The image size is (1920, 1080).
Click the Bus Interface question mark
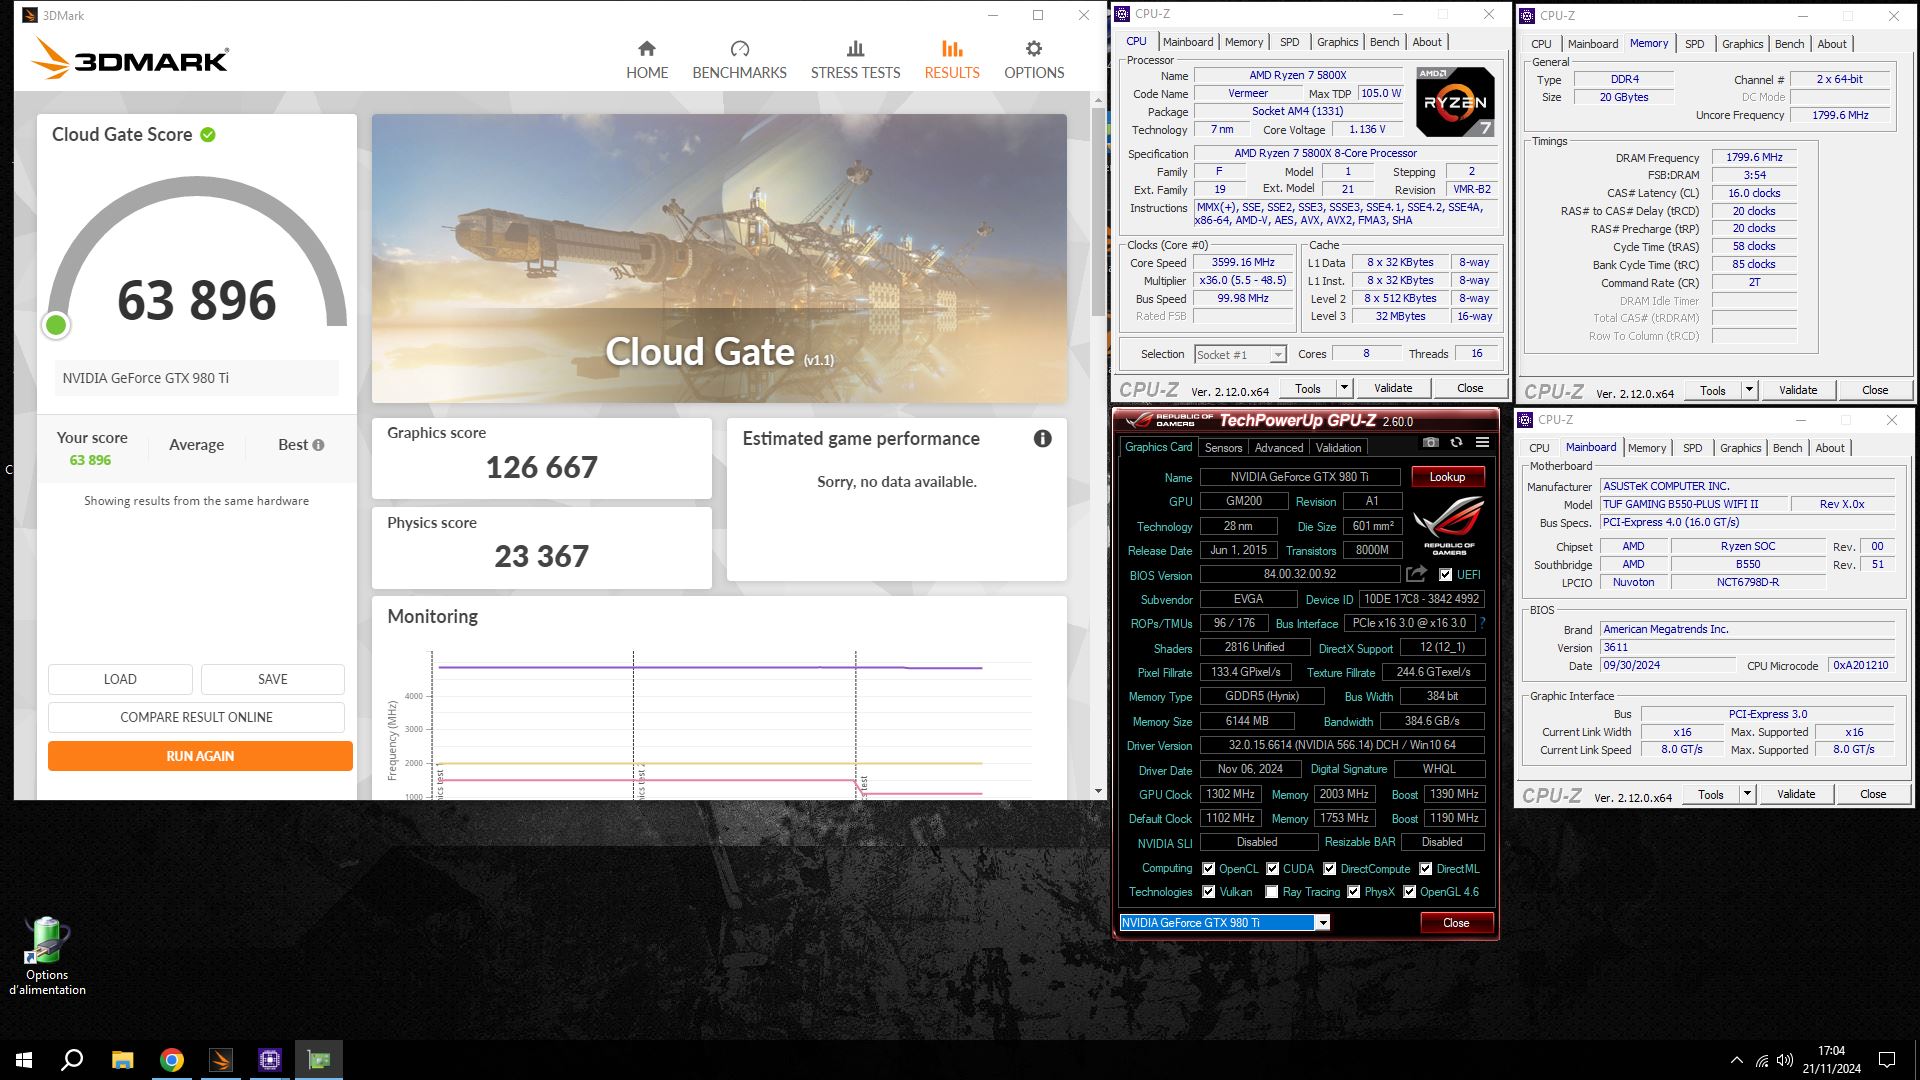[x=1483, y=623]
